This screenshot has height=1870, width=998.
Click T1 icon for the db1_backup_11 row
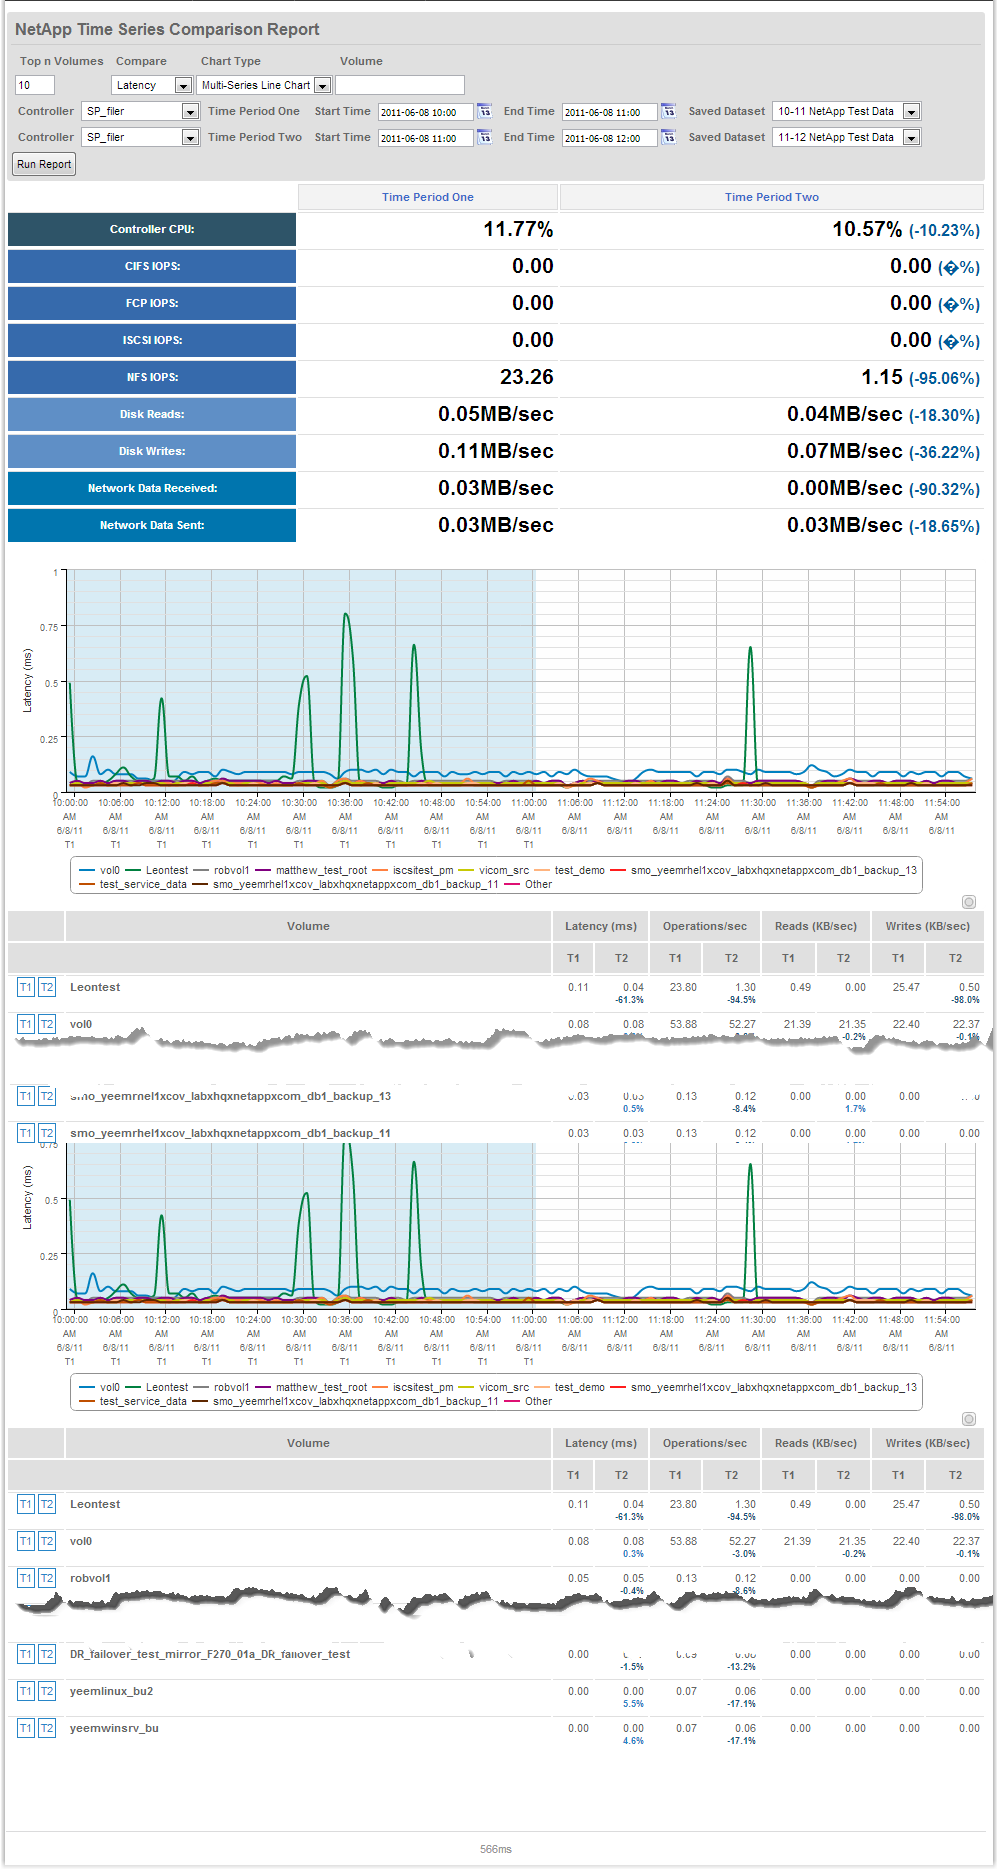click(x=26, y=1134)
